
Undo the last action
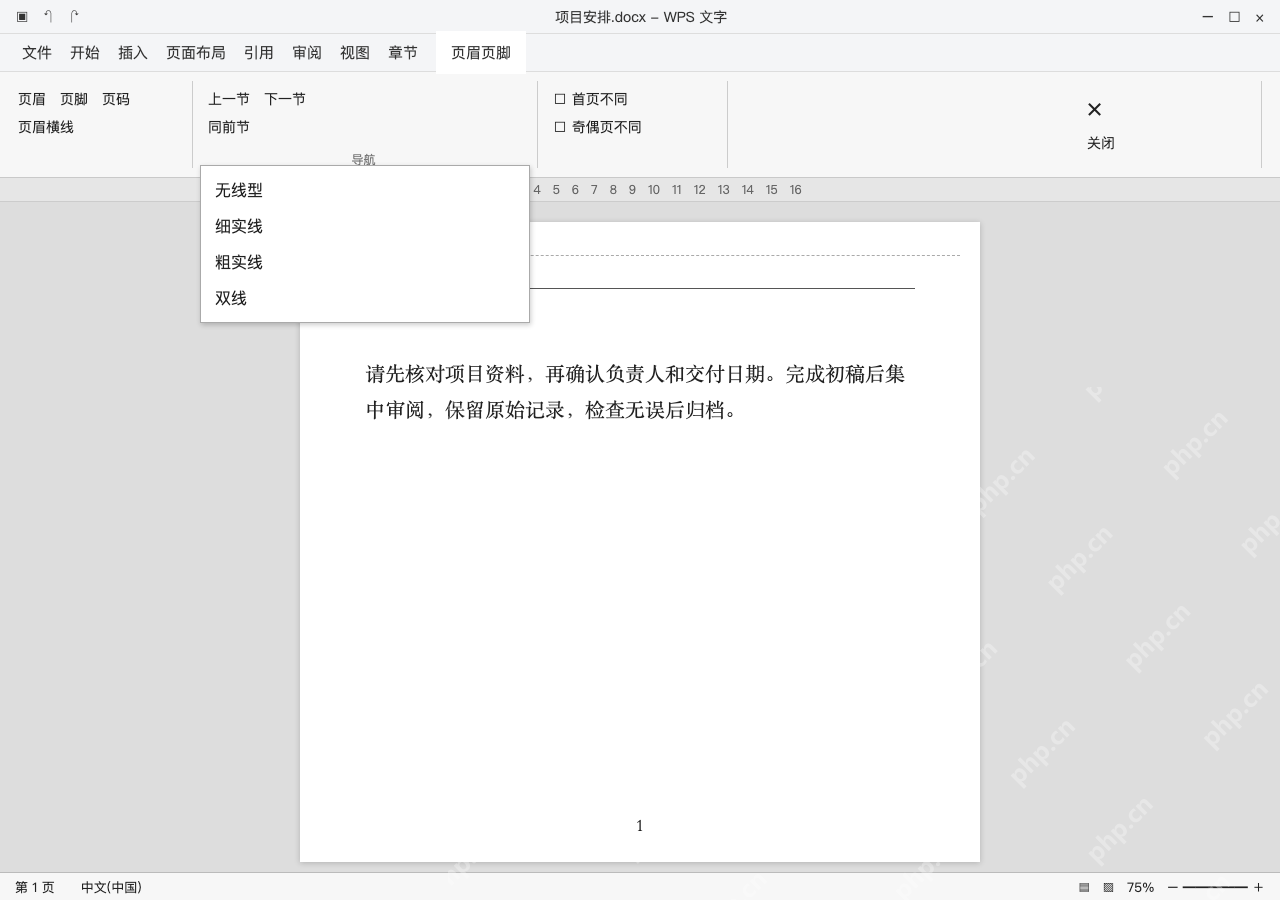(x=48, y=17)
